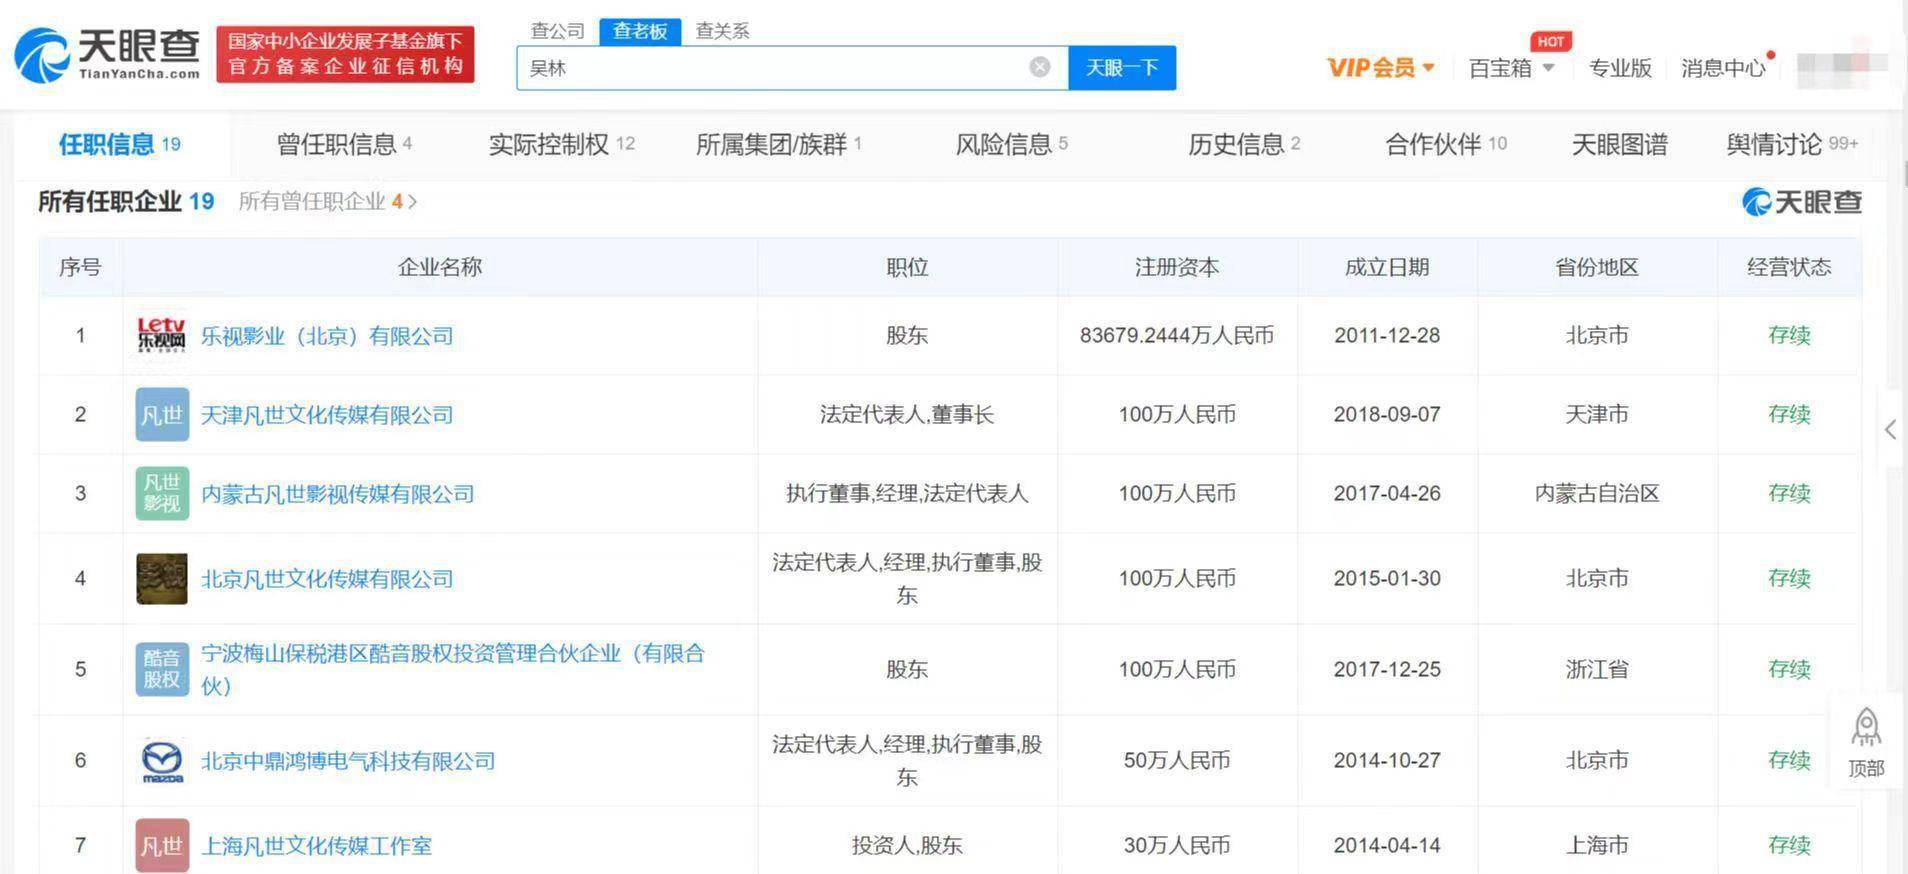Click the 83679.2444万人民币 cell

click(x=1177, y=336)
